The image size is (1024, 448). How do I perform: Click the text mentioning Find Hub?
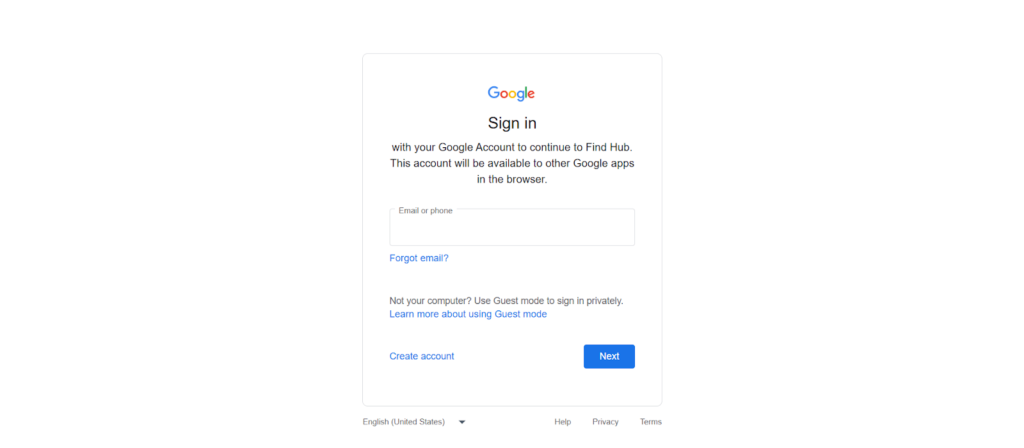point(512,148)
